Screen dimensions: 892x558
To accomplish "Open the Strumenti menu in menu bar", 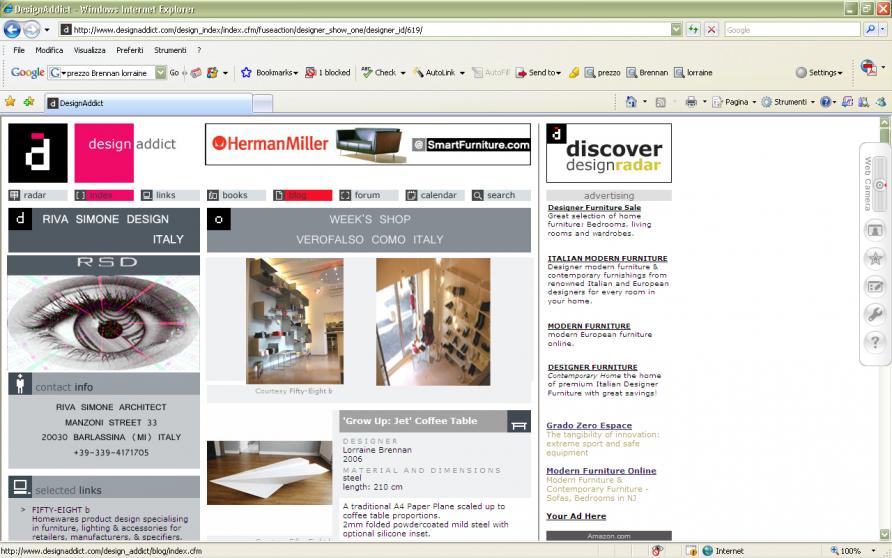I will (x=170, y=50).
